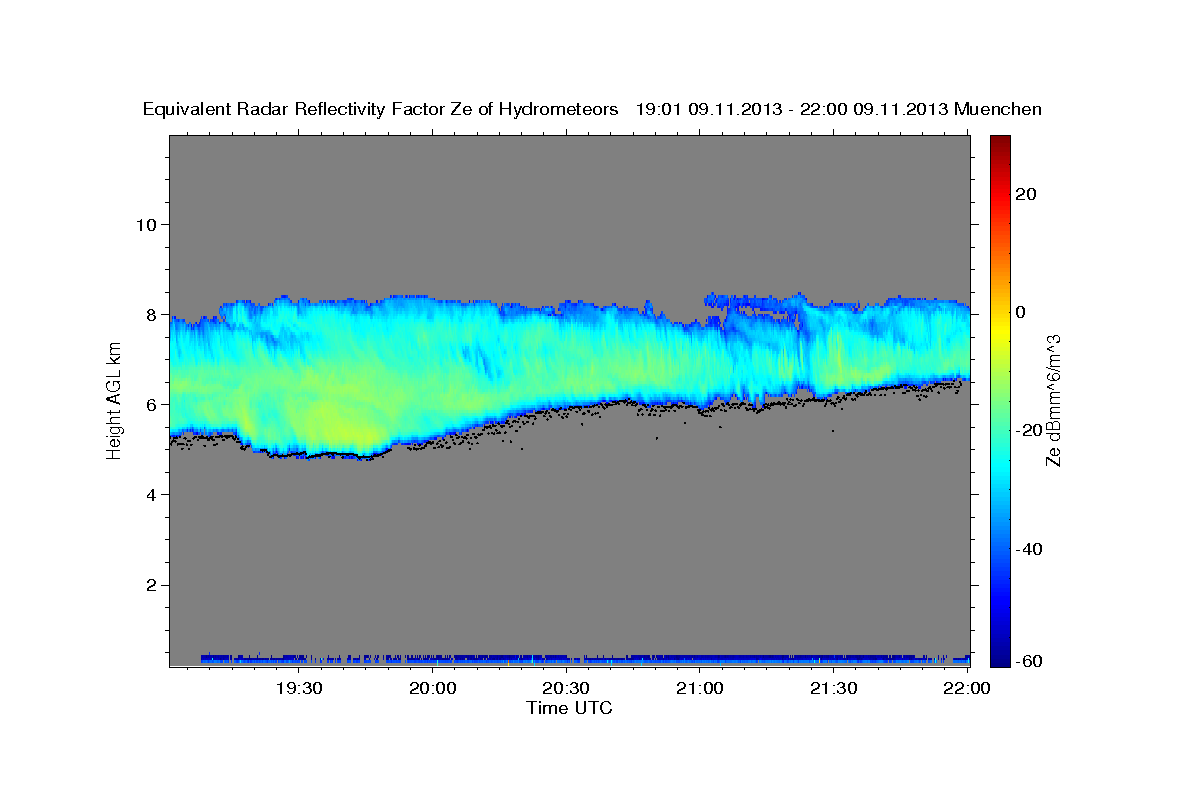Click the height tick label 2
This screenshot has width=1200, height=800.
(153, 585)
